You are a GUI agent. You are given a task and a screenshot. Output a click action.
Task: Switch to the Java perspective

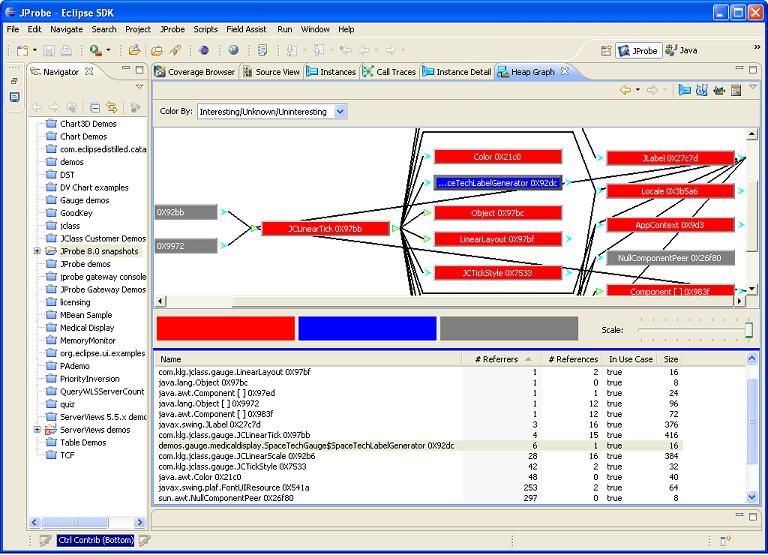(681, 50)
